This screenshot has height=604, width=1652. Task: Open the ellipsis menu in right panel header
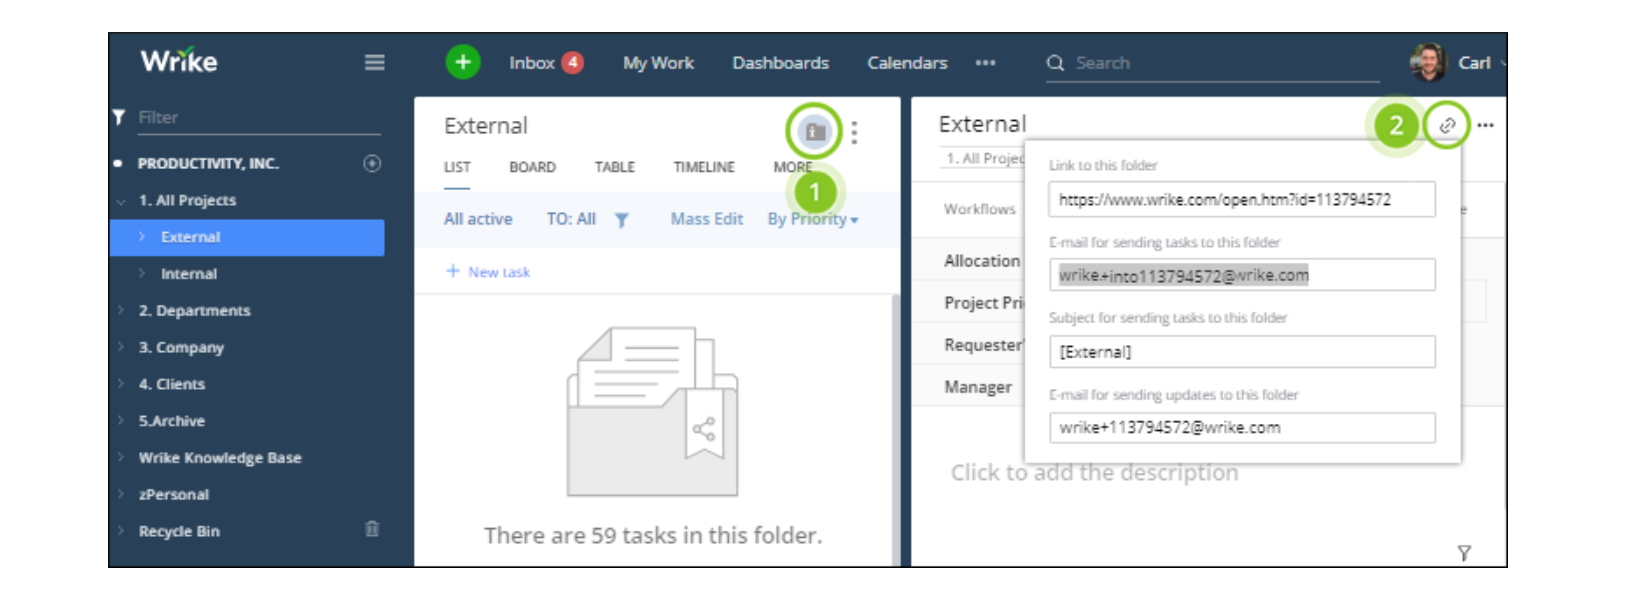point(1485,125)
